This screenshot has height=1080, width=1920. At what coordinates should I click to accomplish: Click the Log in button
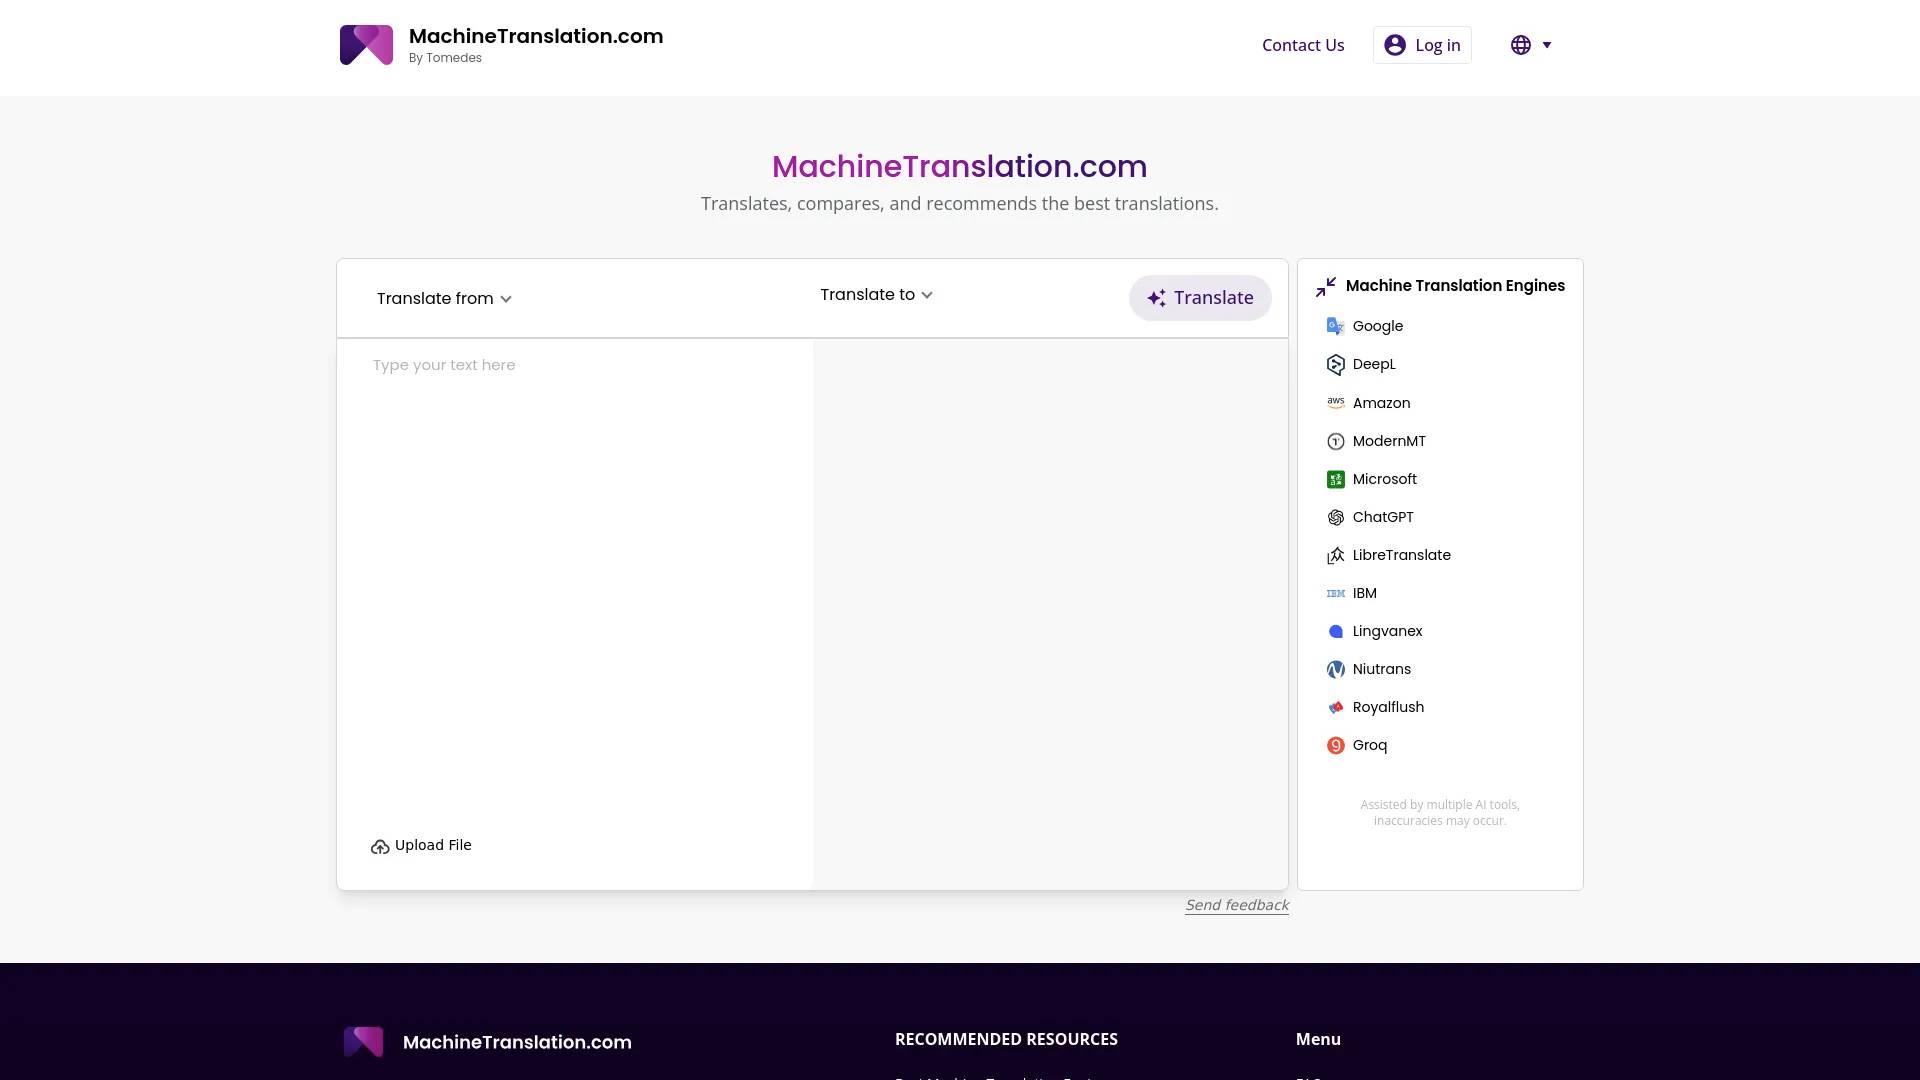1421,45
